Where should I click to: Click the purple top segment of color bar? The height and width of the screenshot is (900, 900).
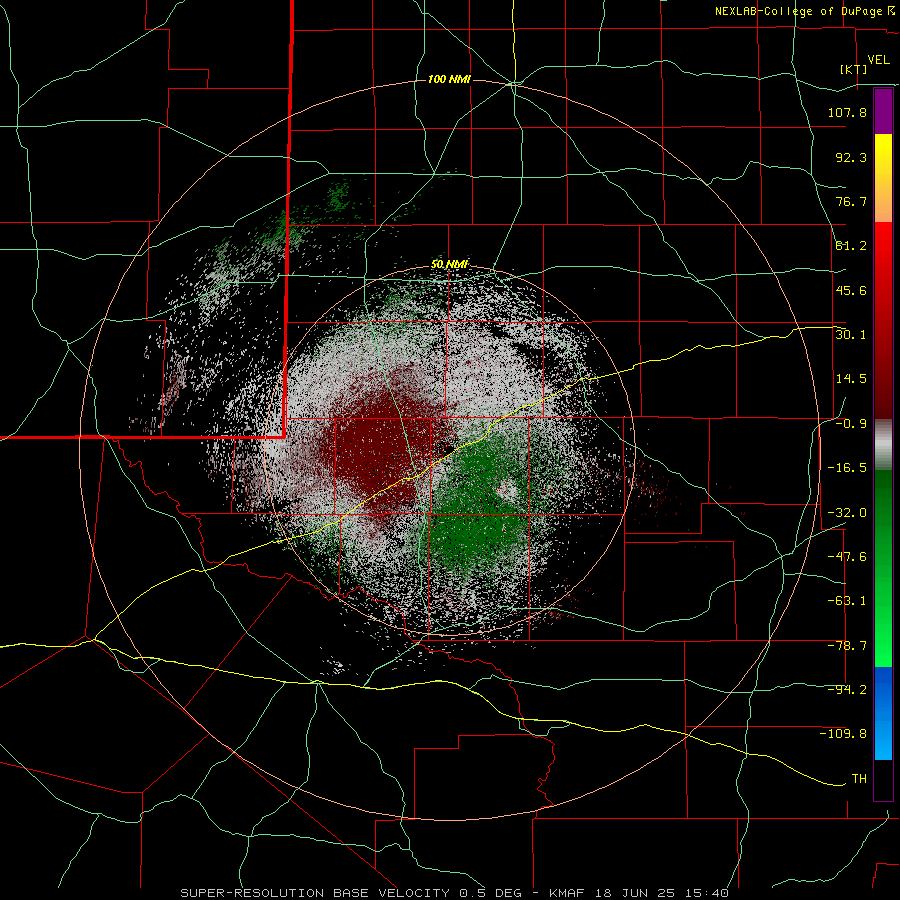(883, 111)
